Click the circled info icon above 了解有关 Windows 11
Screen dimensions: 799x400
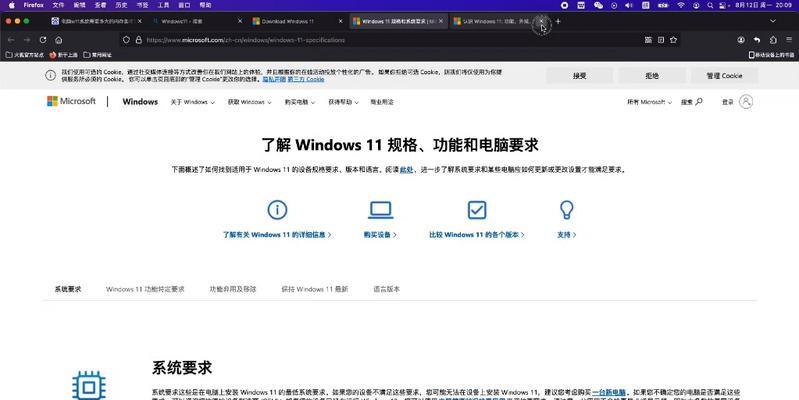point(277,209)
